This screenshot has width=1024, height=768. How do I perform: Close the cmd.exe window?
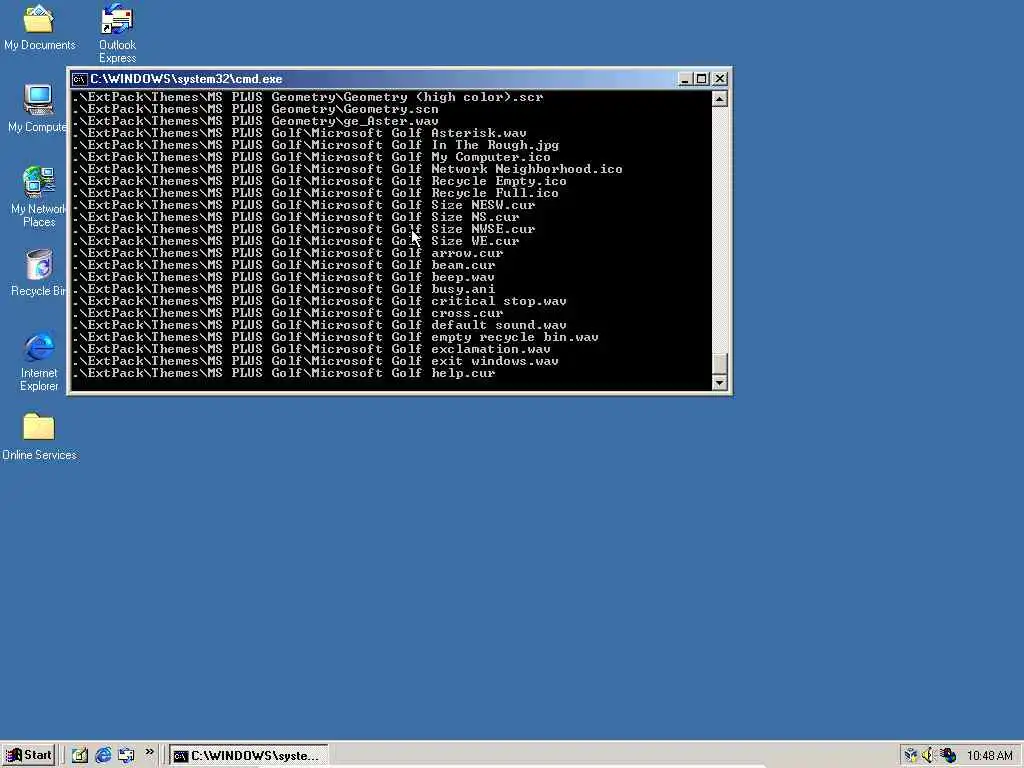click(720, 79)
